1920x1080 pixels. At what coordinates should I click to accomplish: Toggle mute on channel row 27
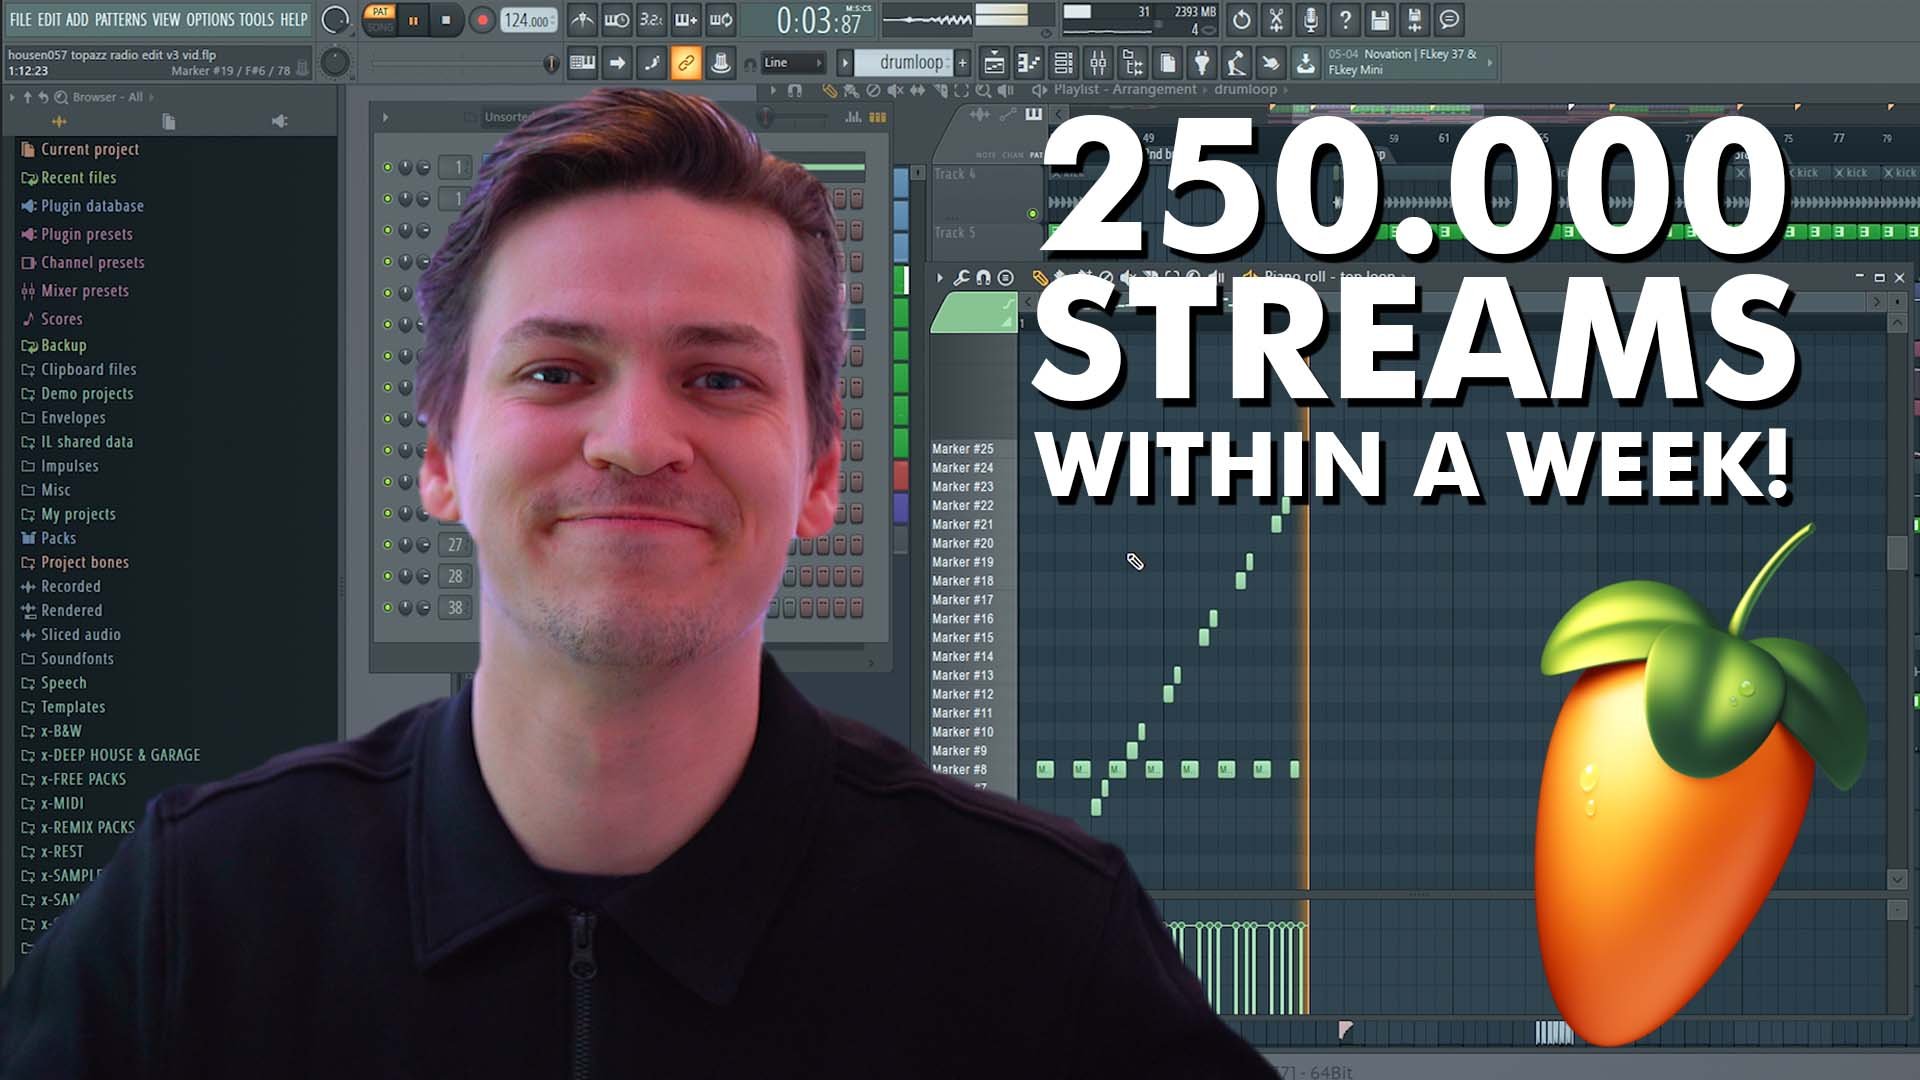[x=386, y=545]
